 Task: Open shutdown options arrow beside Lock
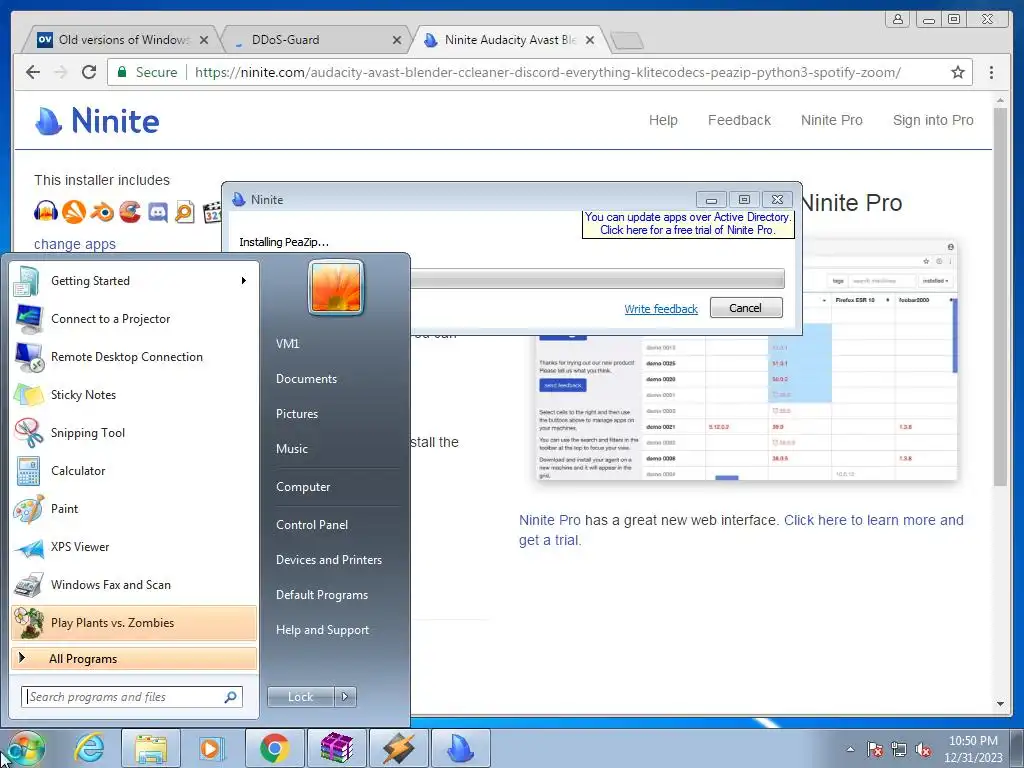345,697
